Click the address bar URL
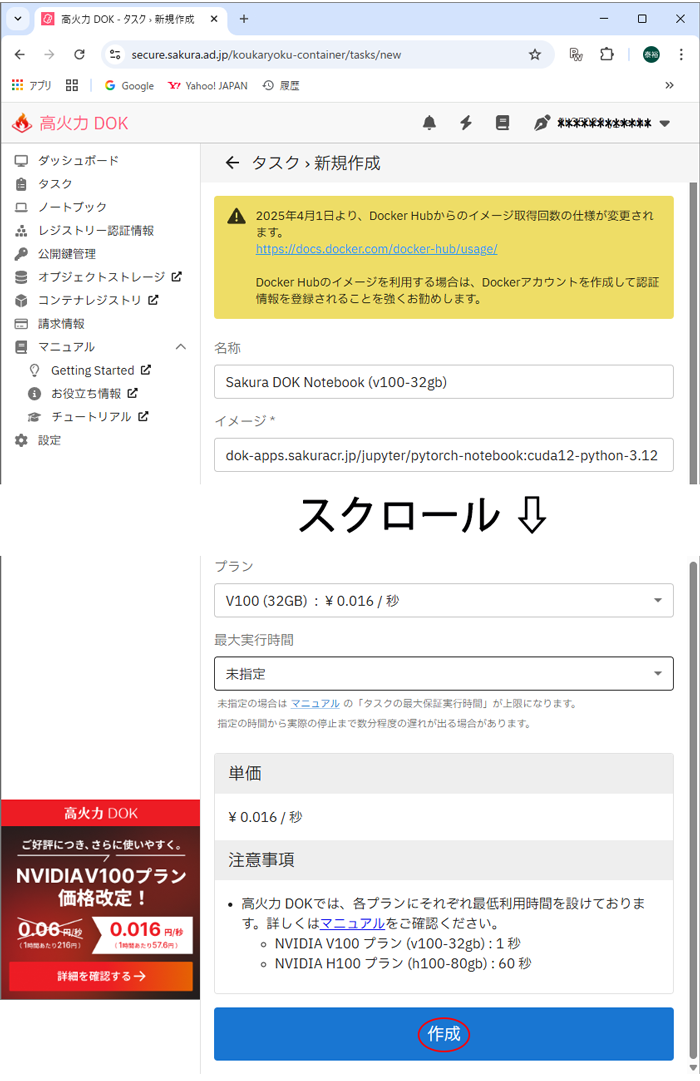Image resolution: width=700 pixels, height=1081 pixels. point(266,54)
